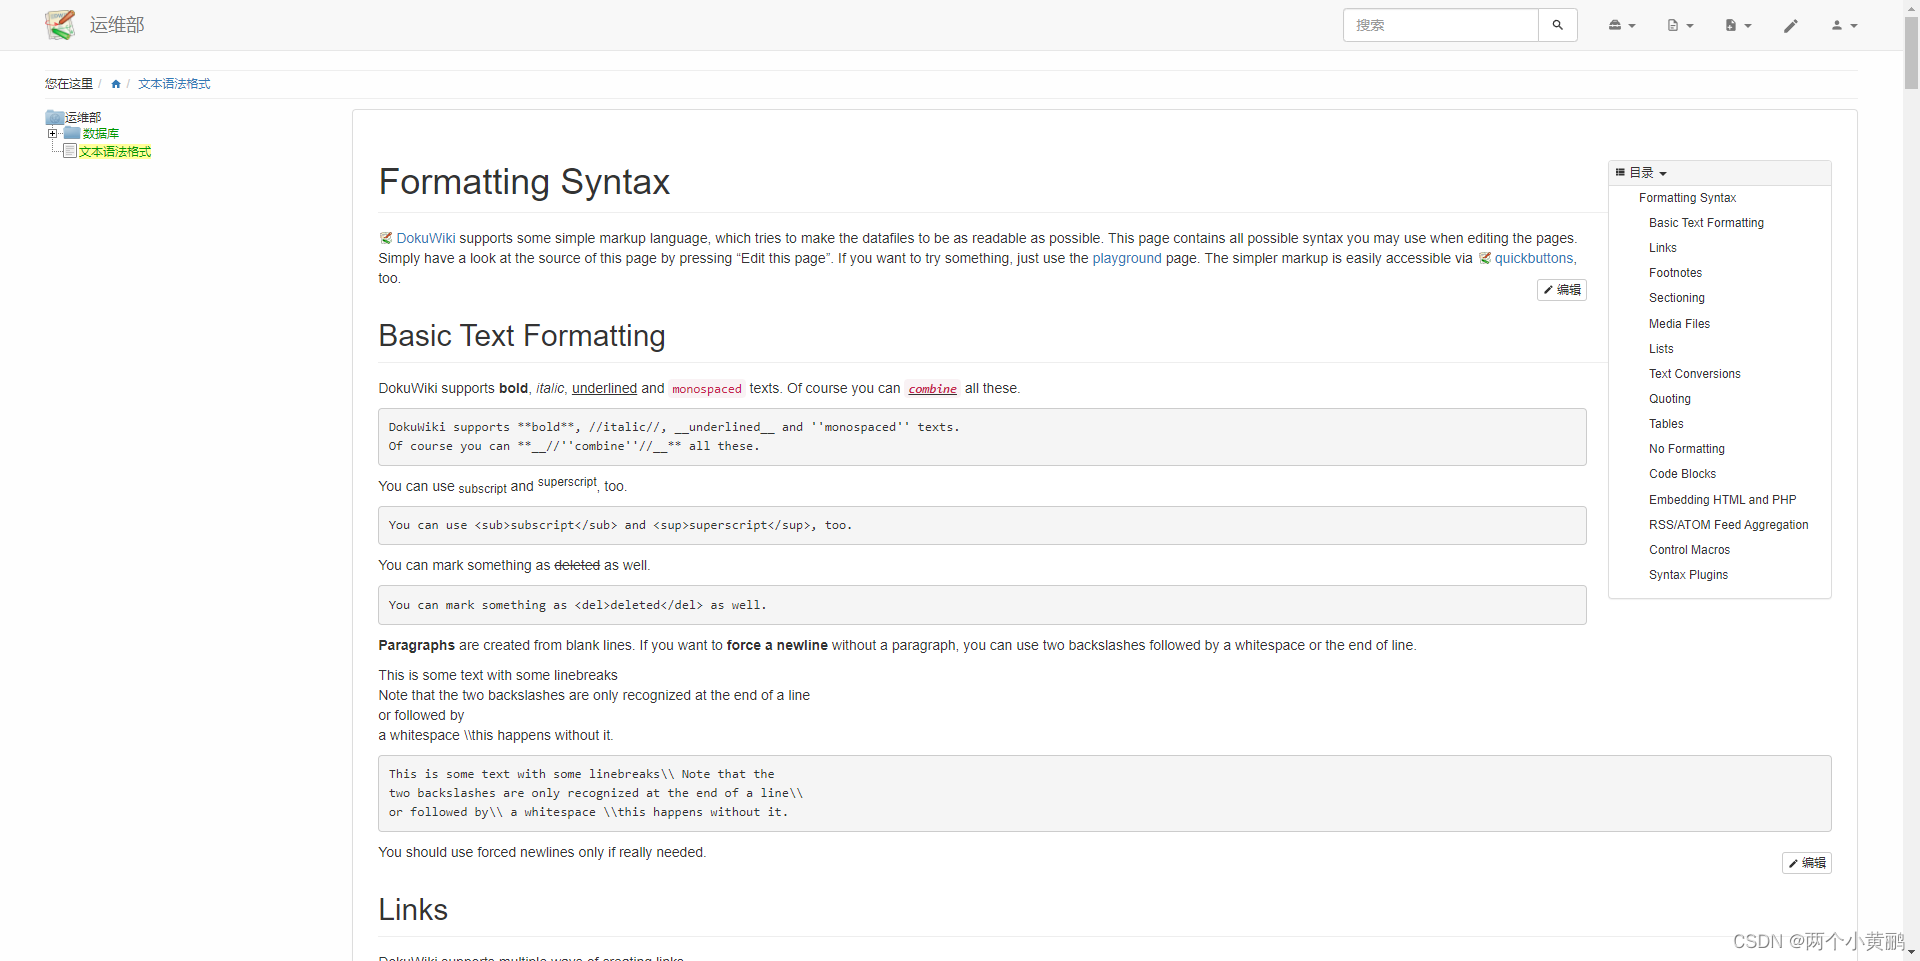The image size is (1920, 961).
Task: Expand the 数据库 tree node
Action: pos(53,133)
